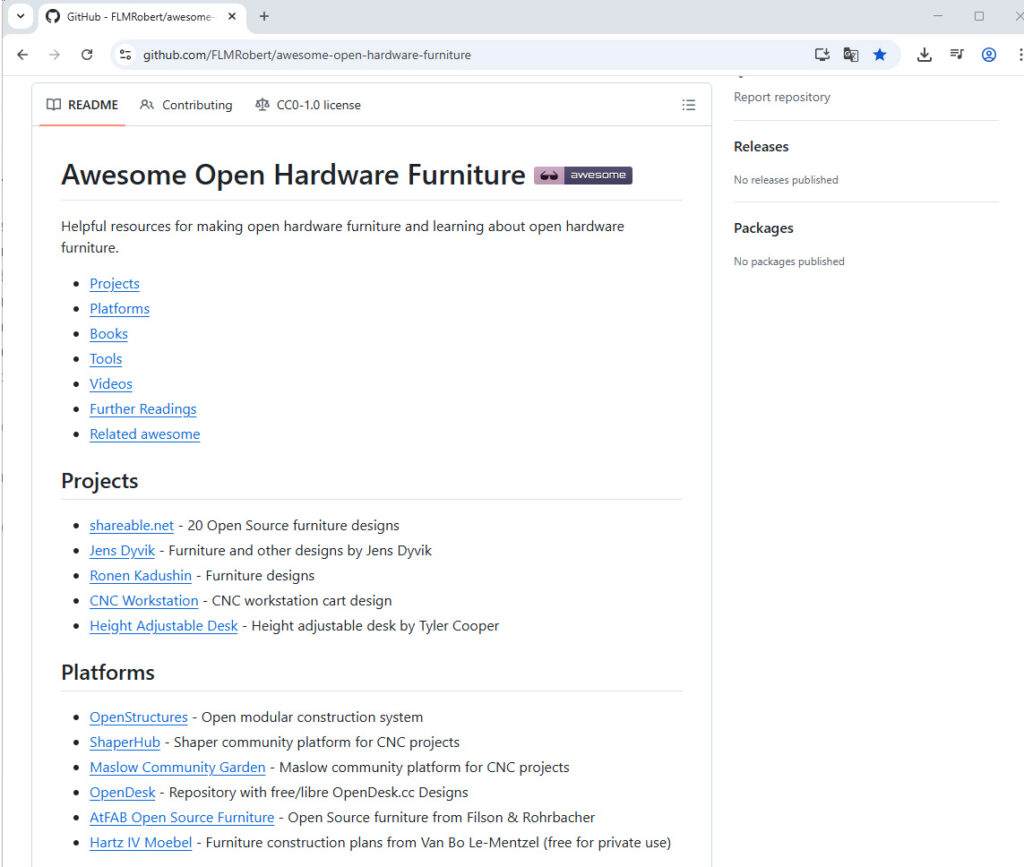This screenshot has height=867, width=1024.
Task: Click the browser reload icon
Action: coord(87,55)
